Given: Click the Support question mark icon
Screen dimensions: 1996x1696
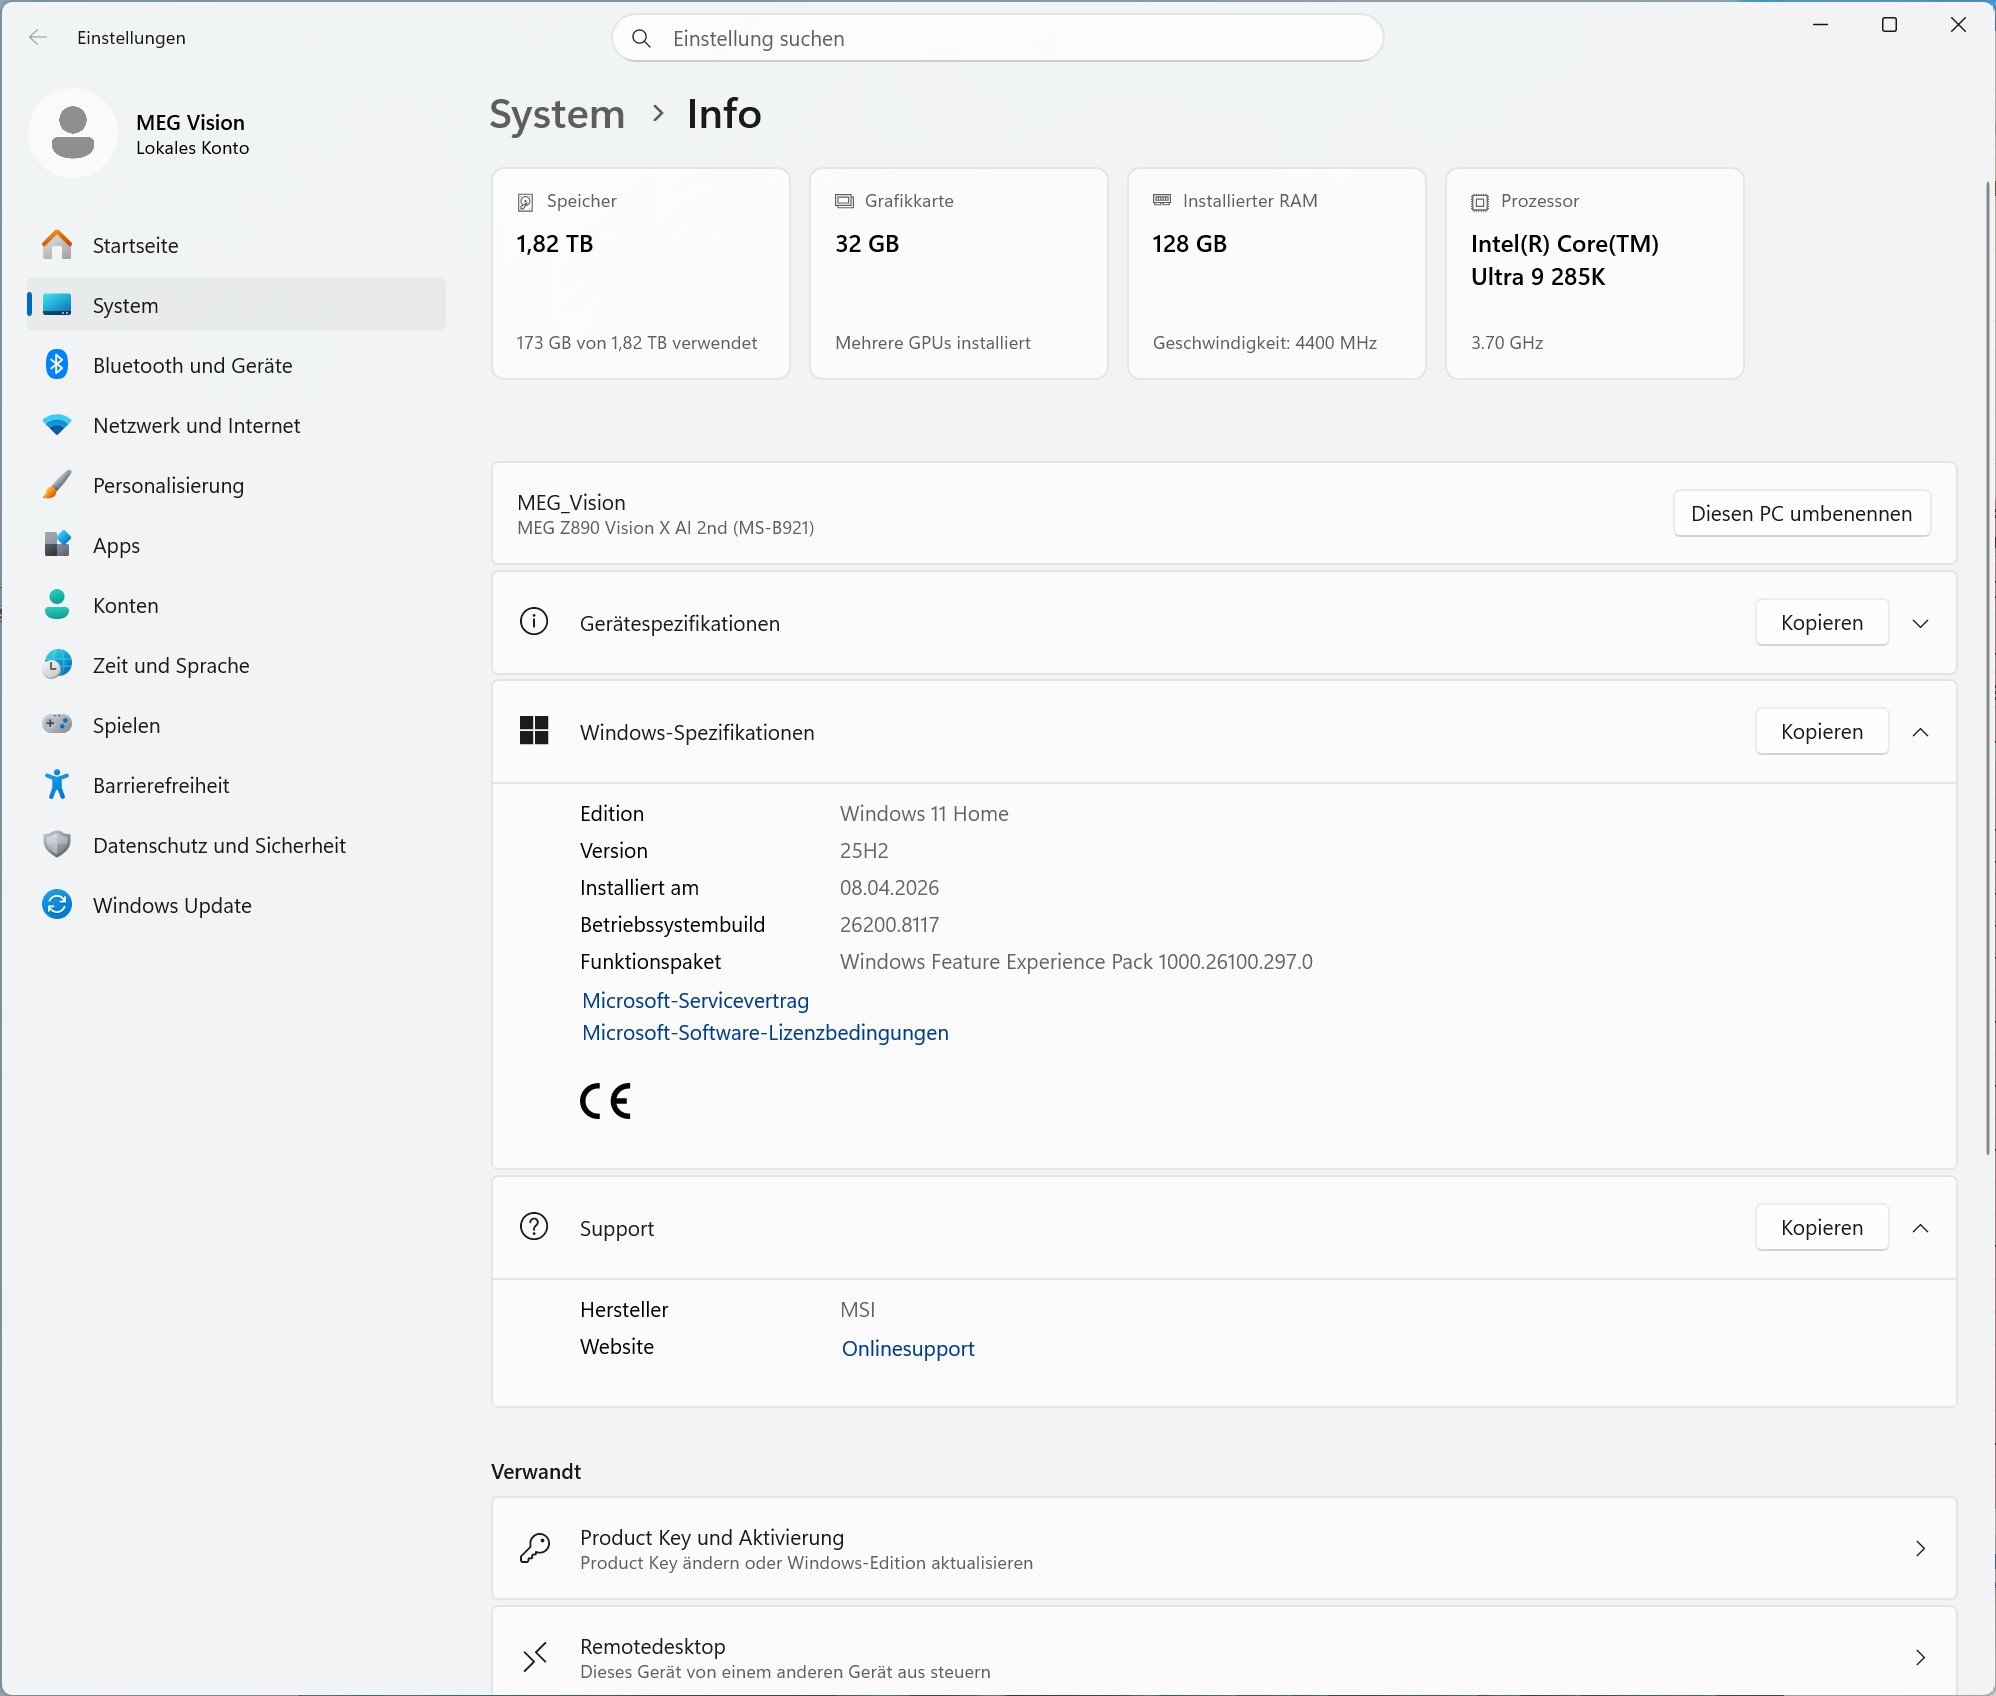Looking at the screenshot, I should 534,1227.
